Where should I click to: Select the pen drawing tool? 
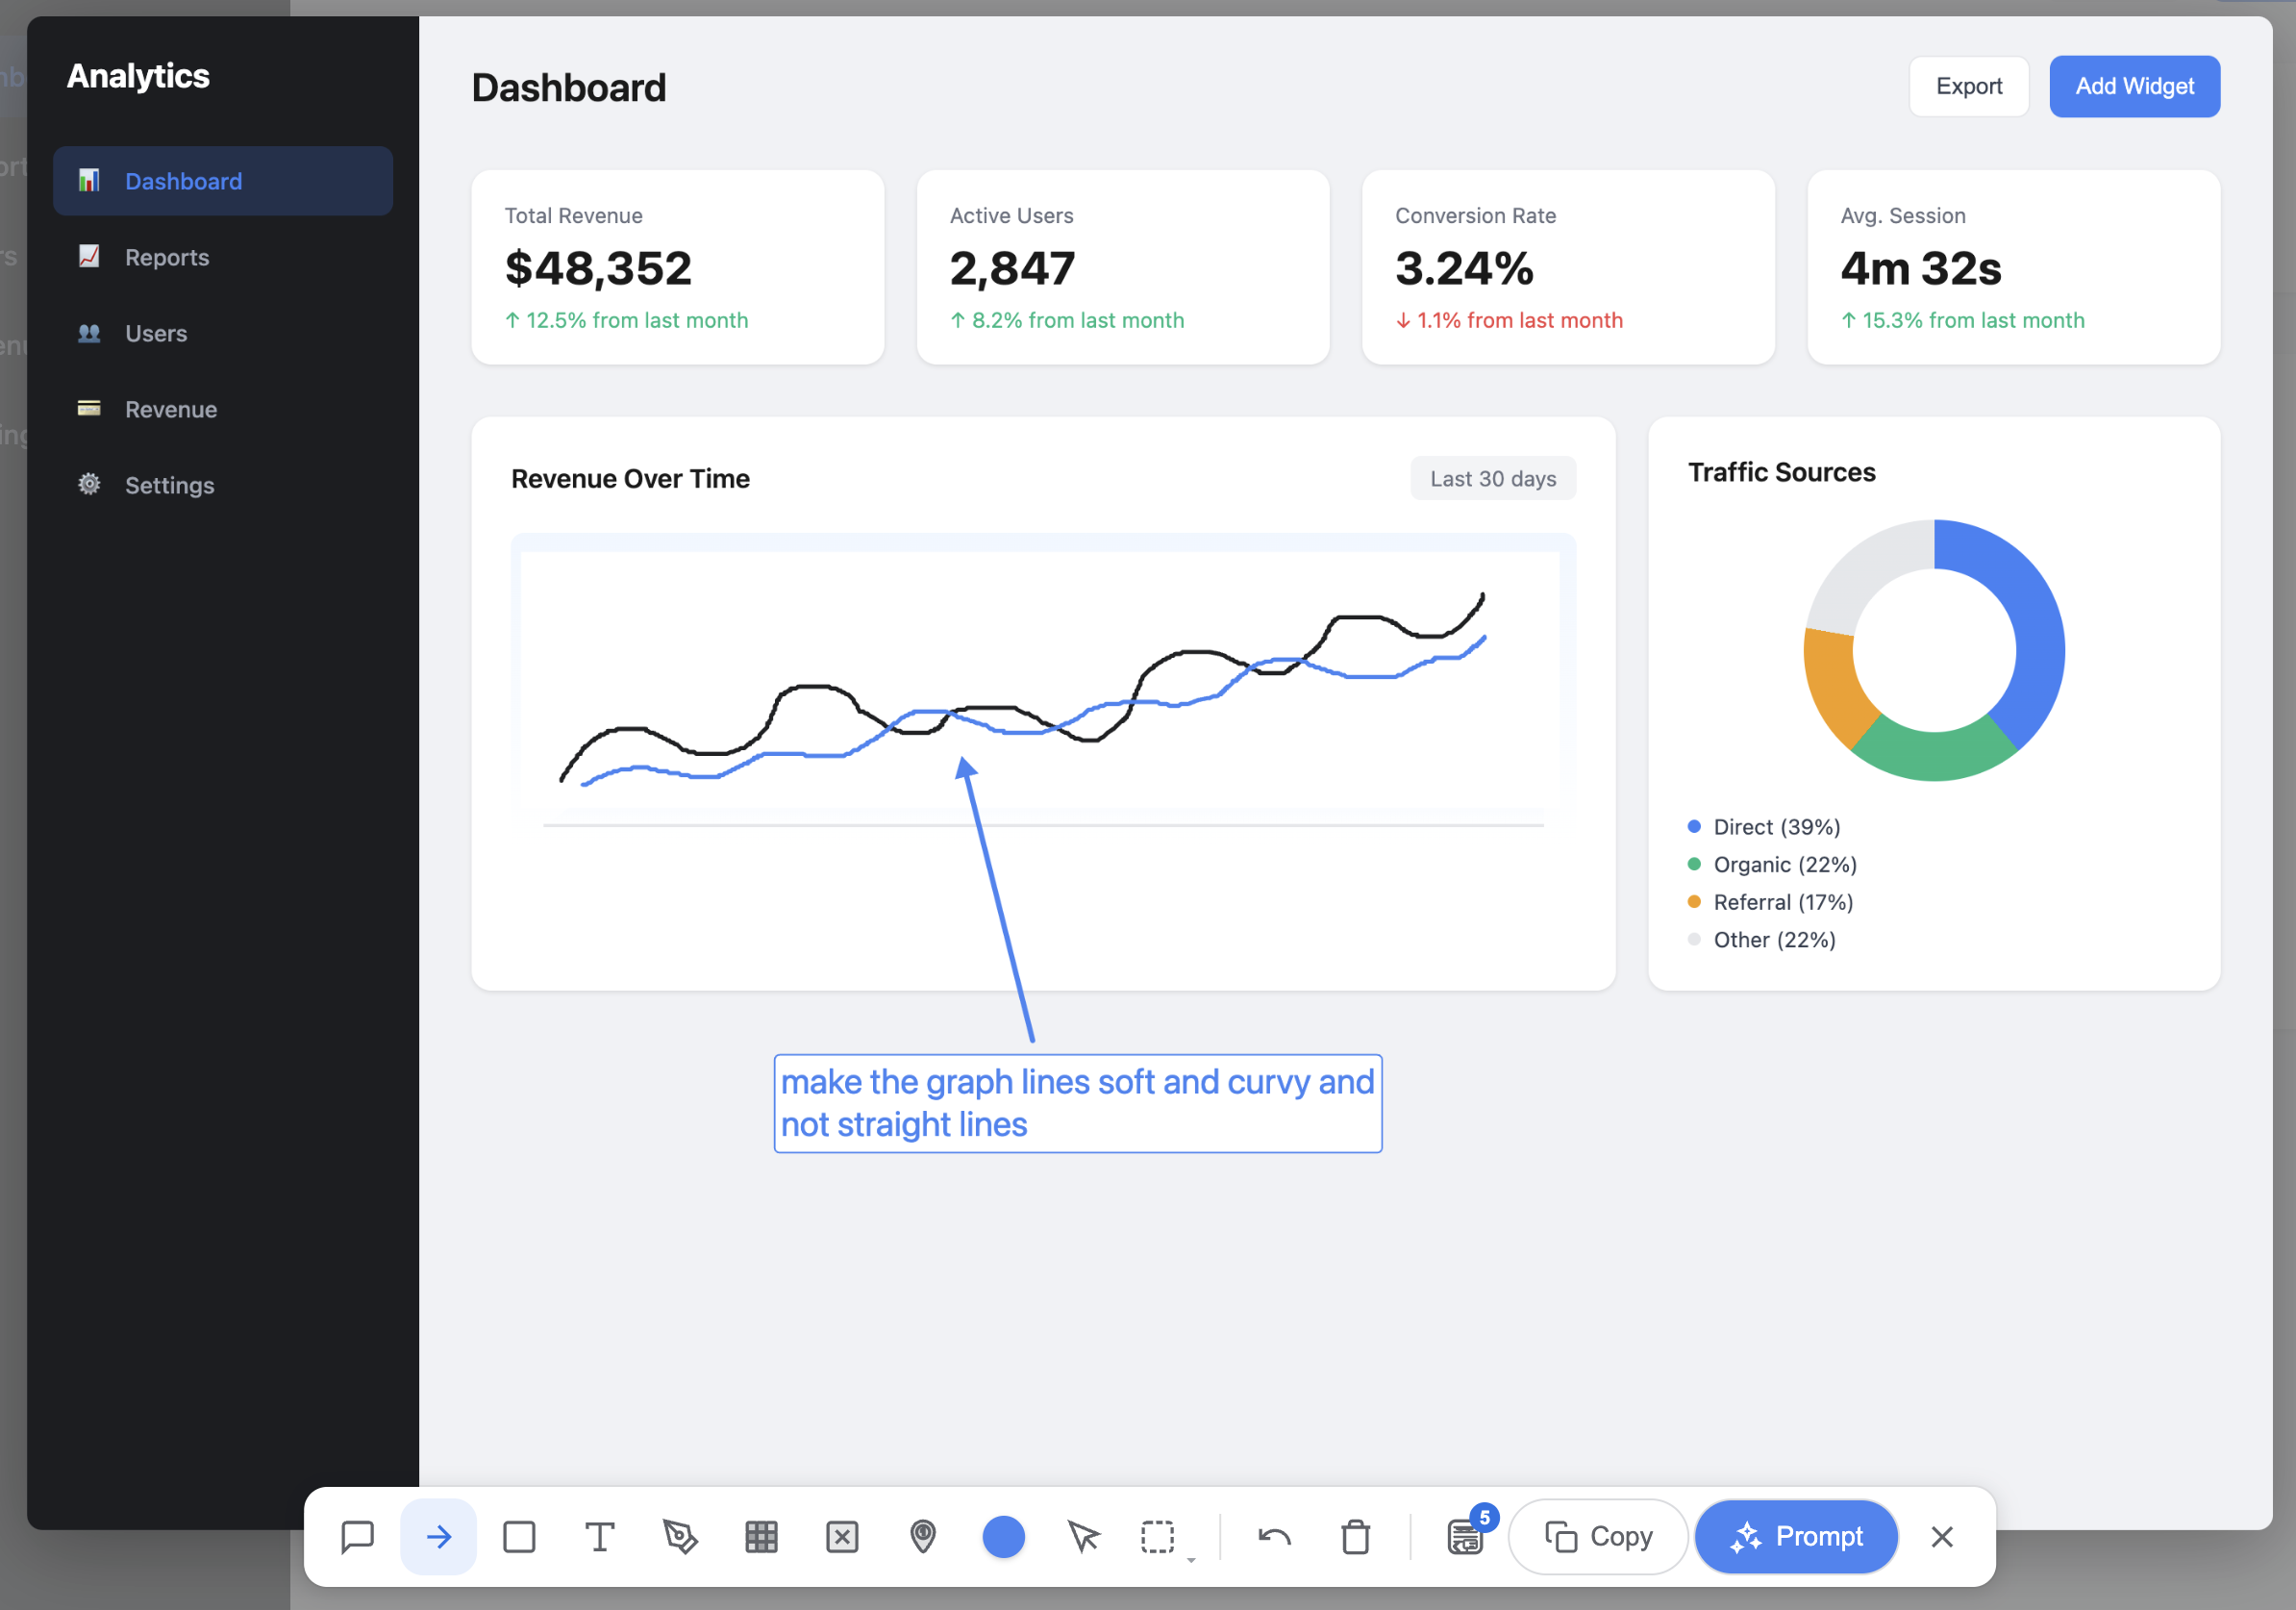(680, 1537)
